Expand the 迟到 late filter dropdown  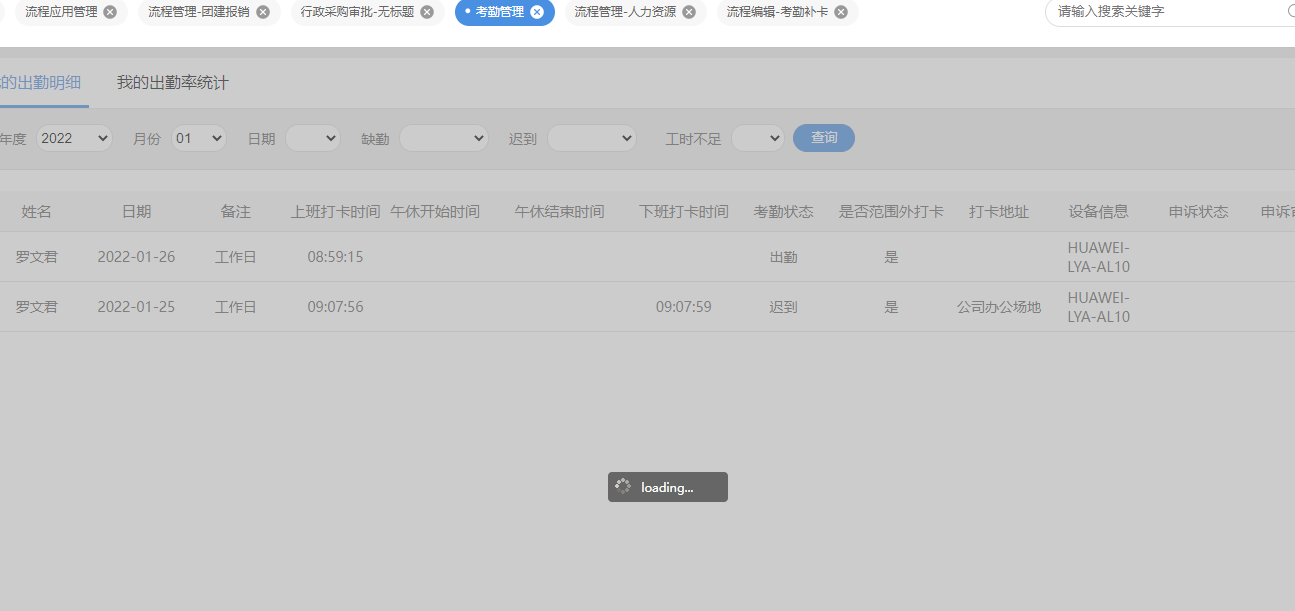click(591, 138)
